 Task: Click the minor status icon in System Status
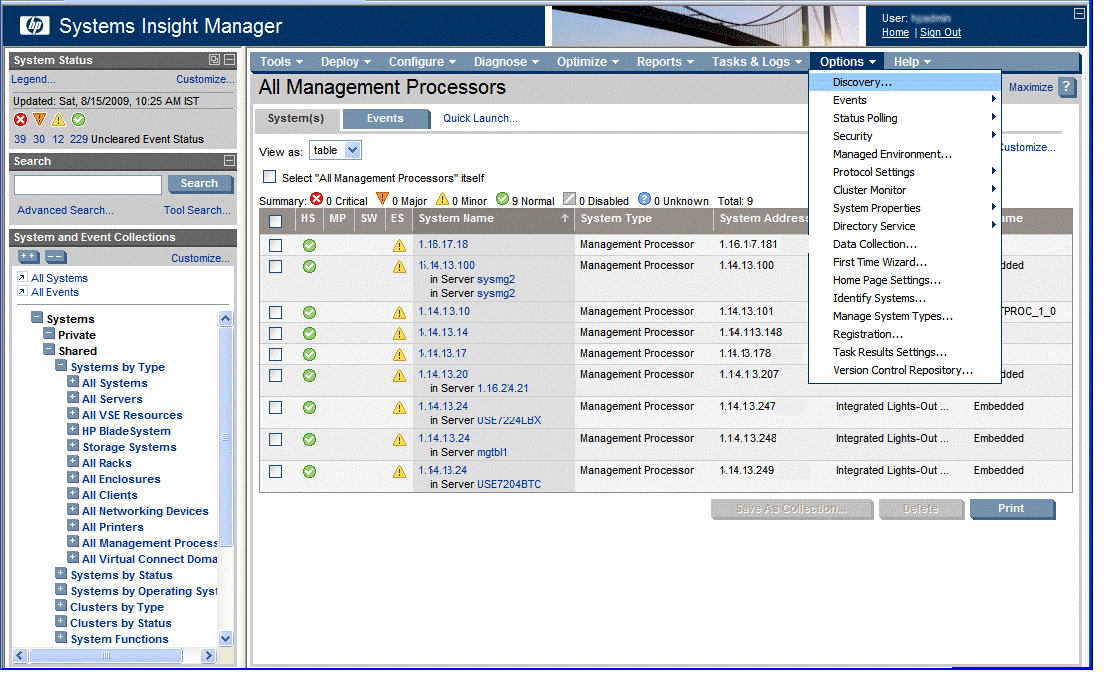58,120
